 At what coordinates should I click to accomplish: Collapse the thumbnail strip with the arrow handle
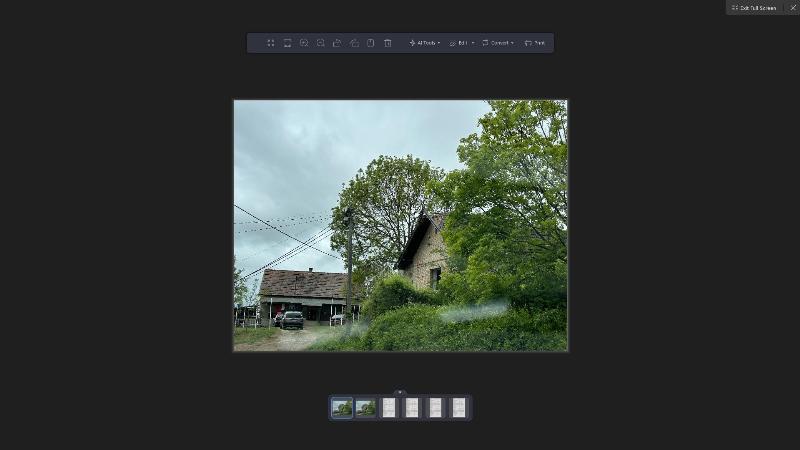pyautogui.click(x=400, y=392)
